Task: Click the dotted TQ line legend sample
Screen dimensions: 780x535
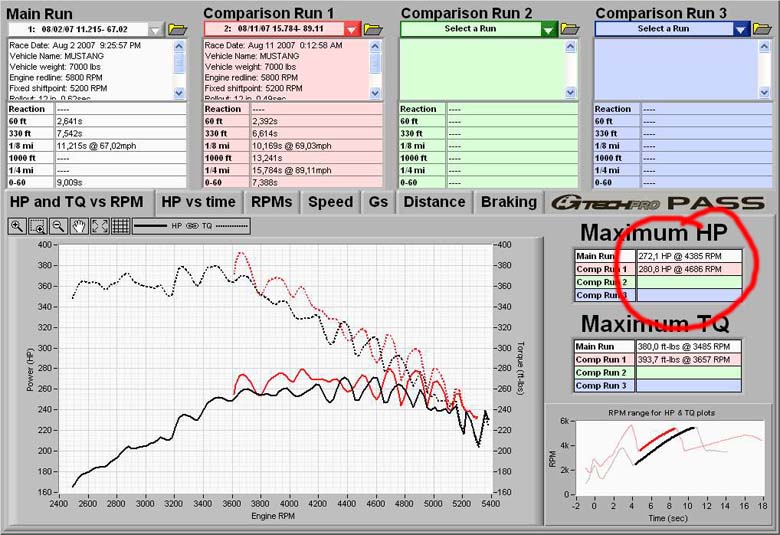Action: pos(232,226)
